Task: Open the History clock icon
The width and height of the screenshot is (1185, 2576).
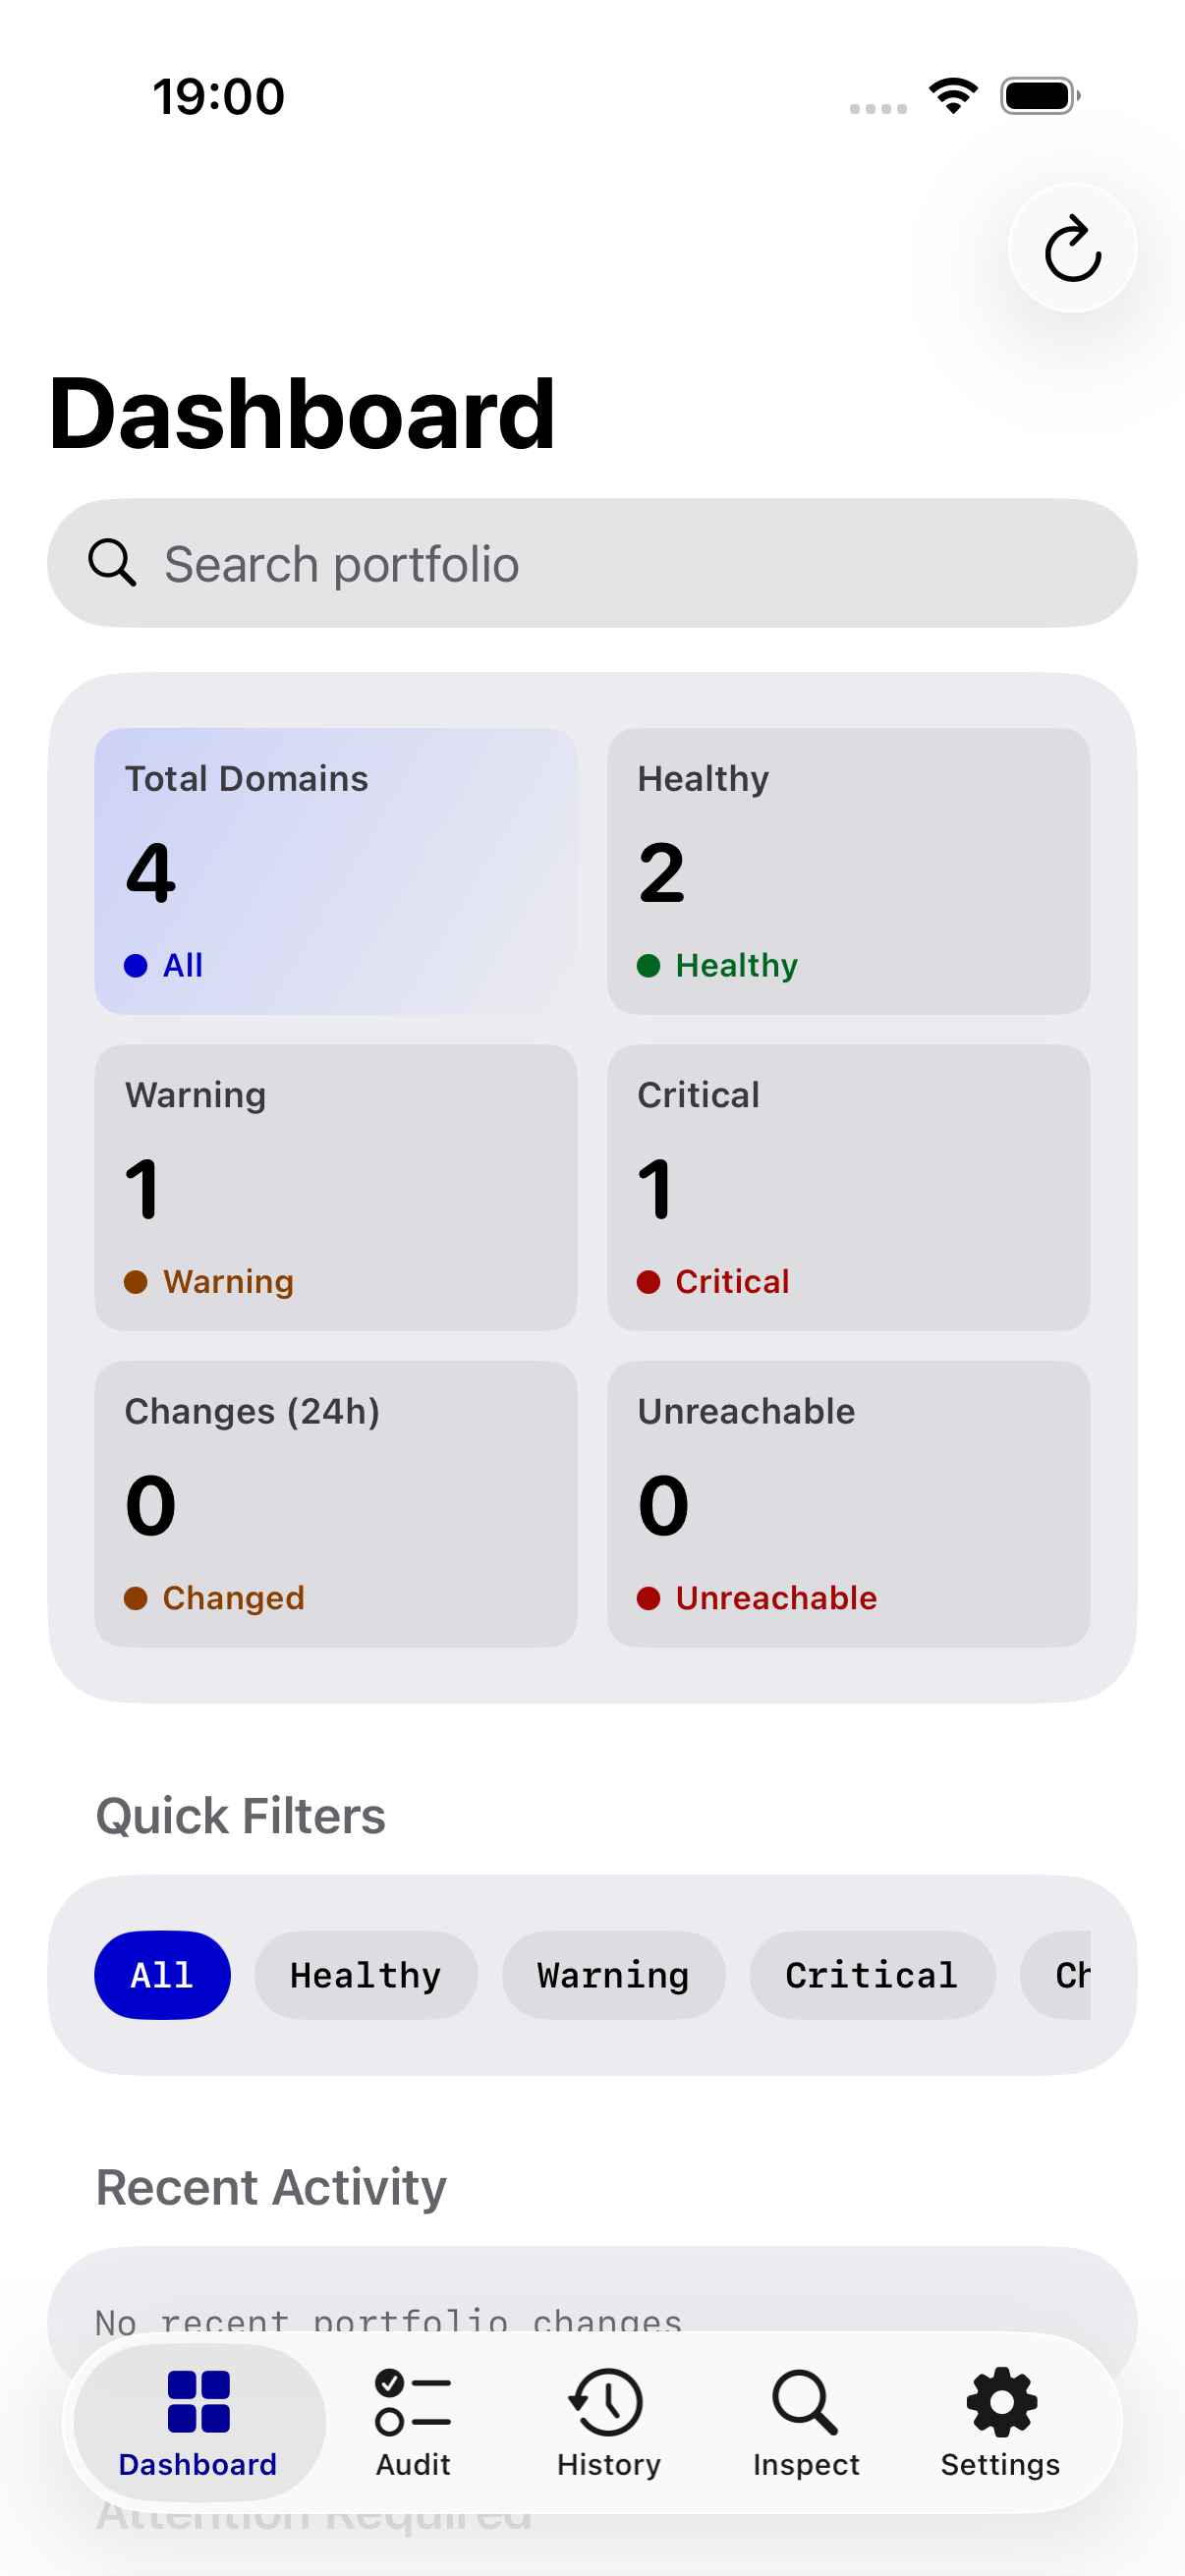Action: point(607,2401)
